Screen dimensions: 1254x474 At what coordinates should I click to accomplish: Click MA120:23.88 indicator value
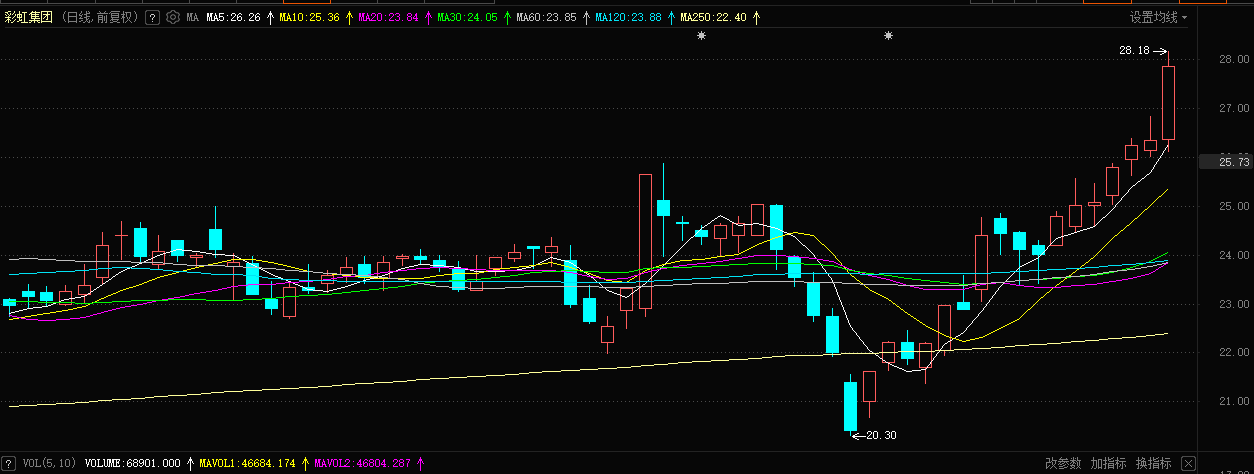628,17
